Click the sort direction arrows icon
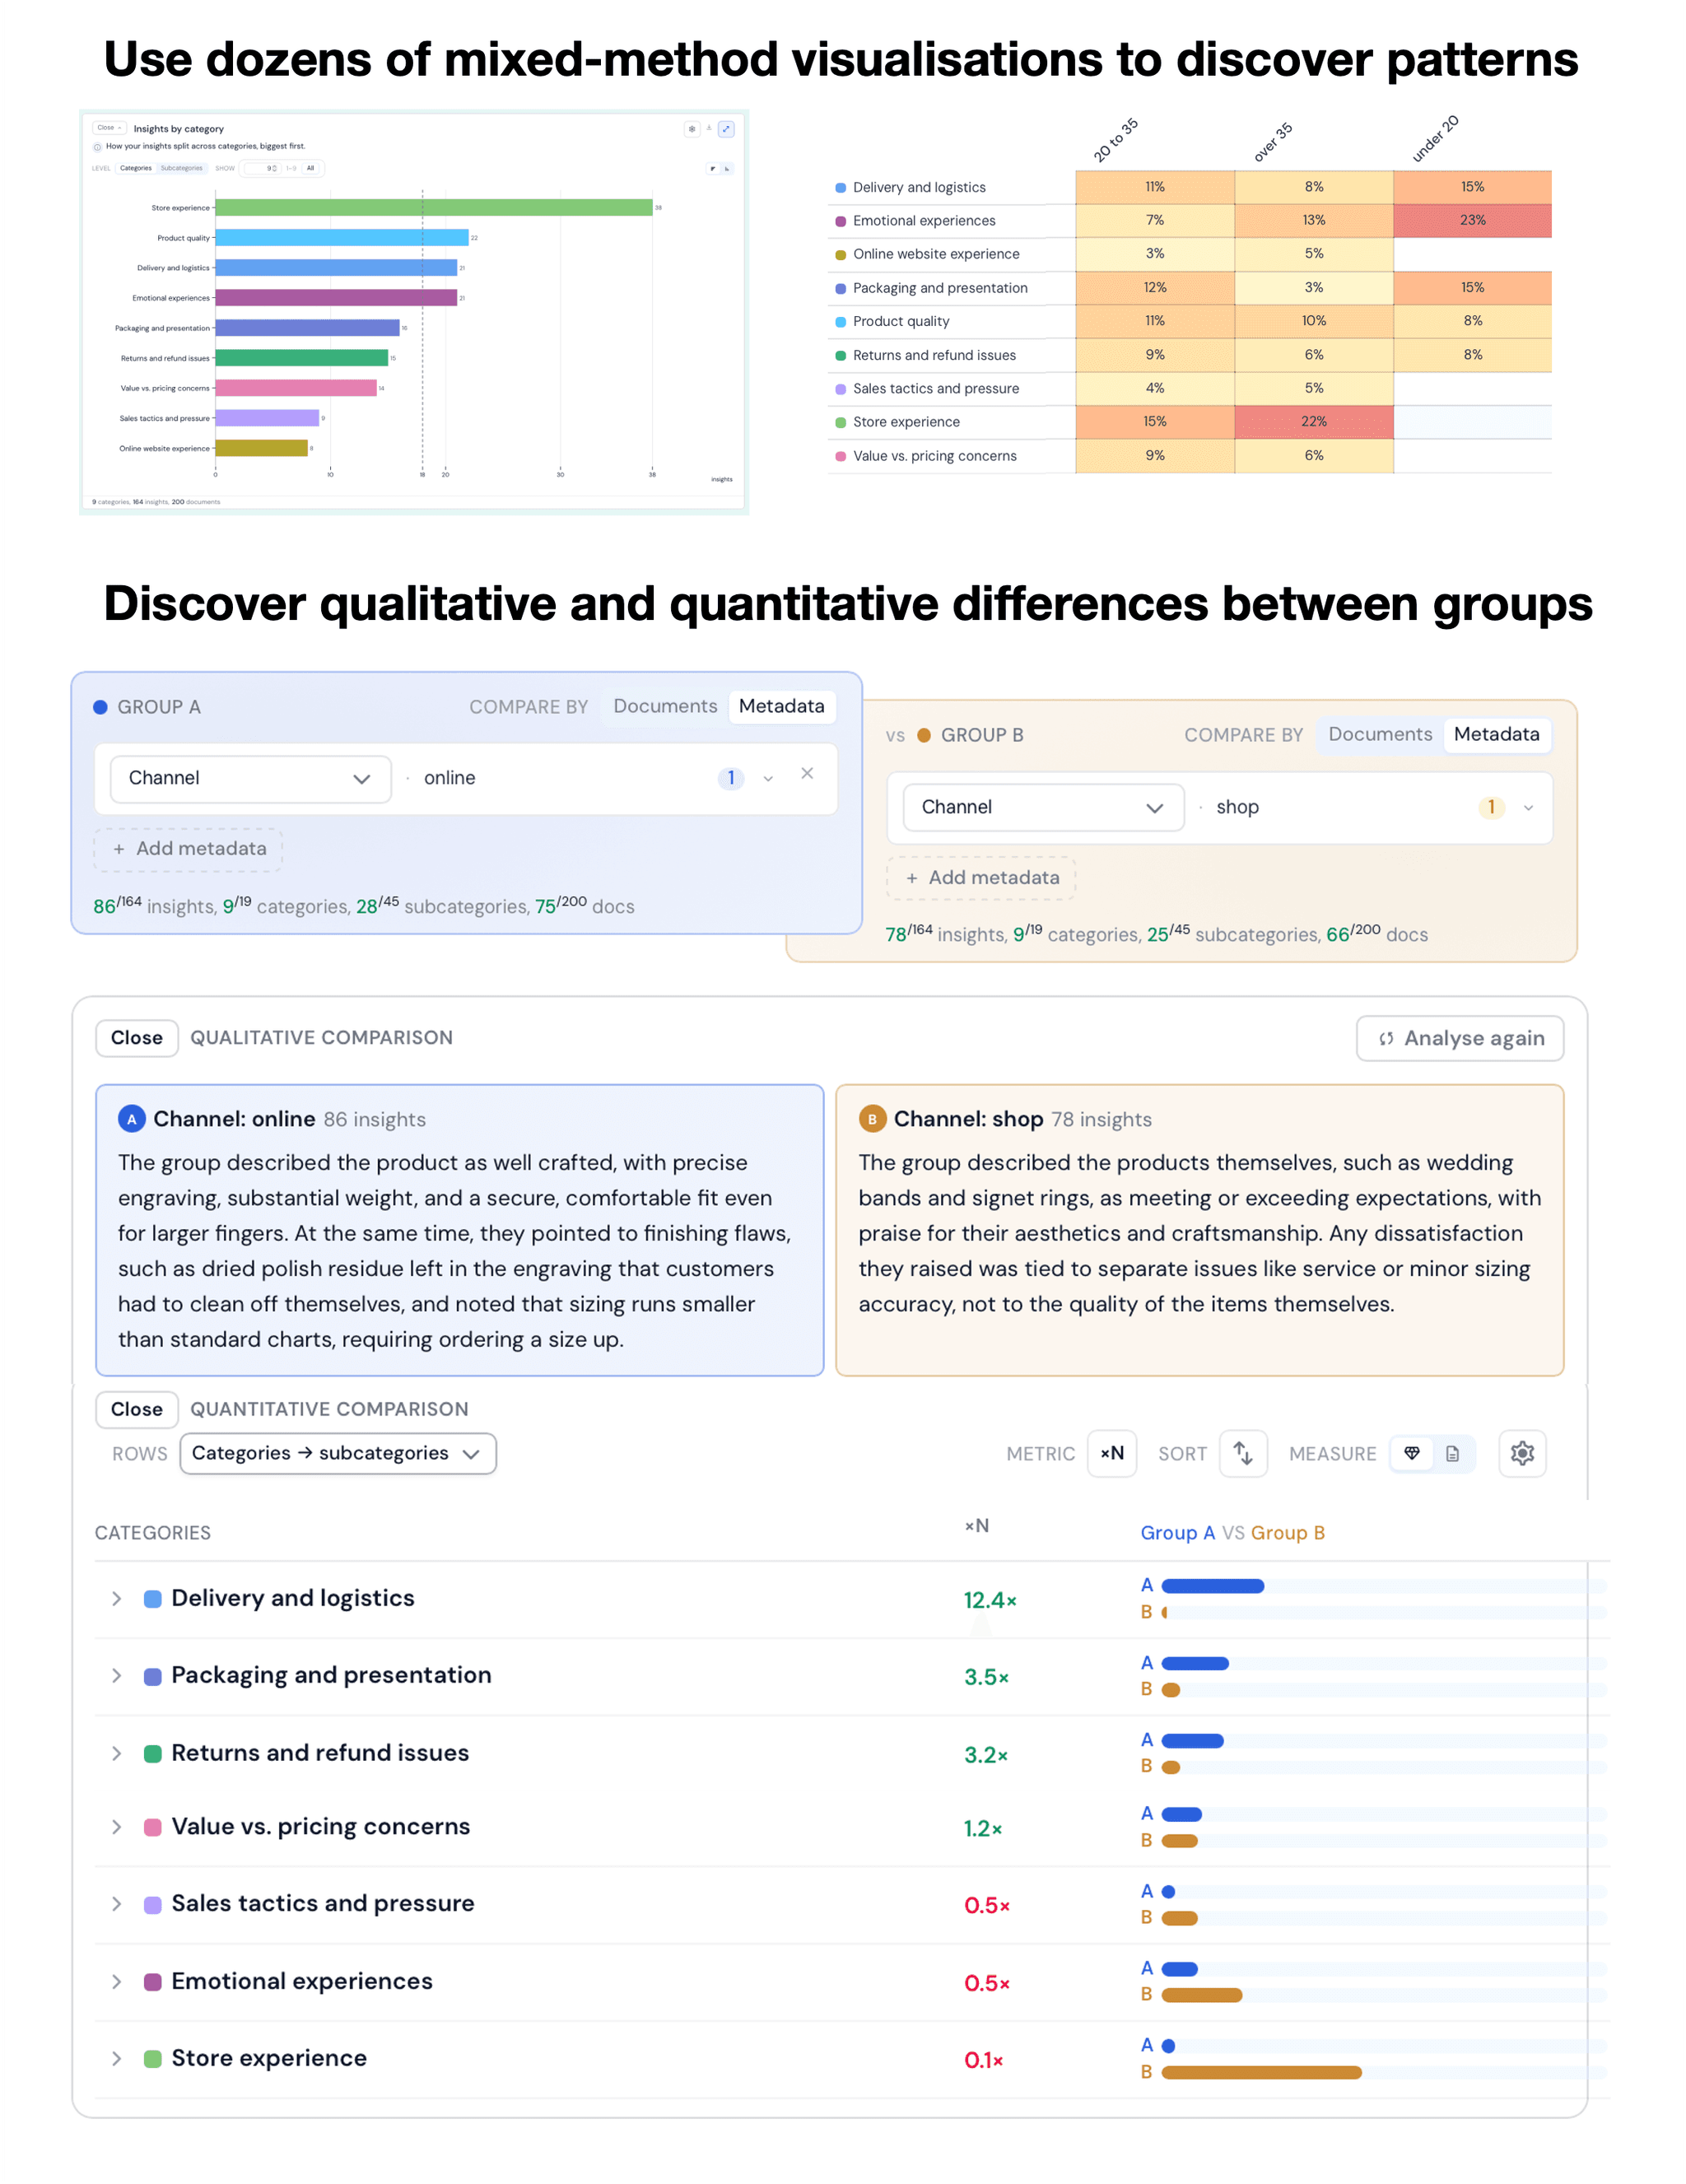The image size is (1686, 2184). (1243, 1453)
